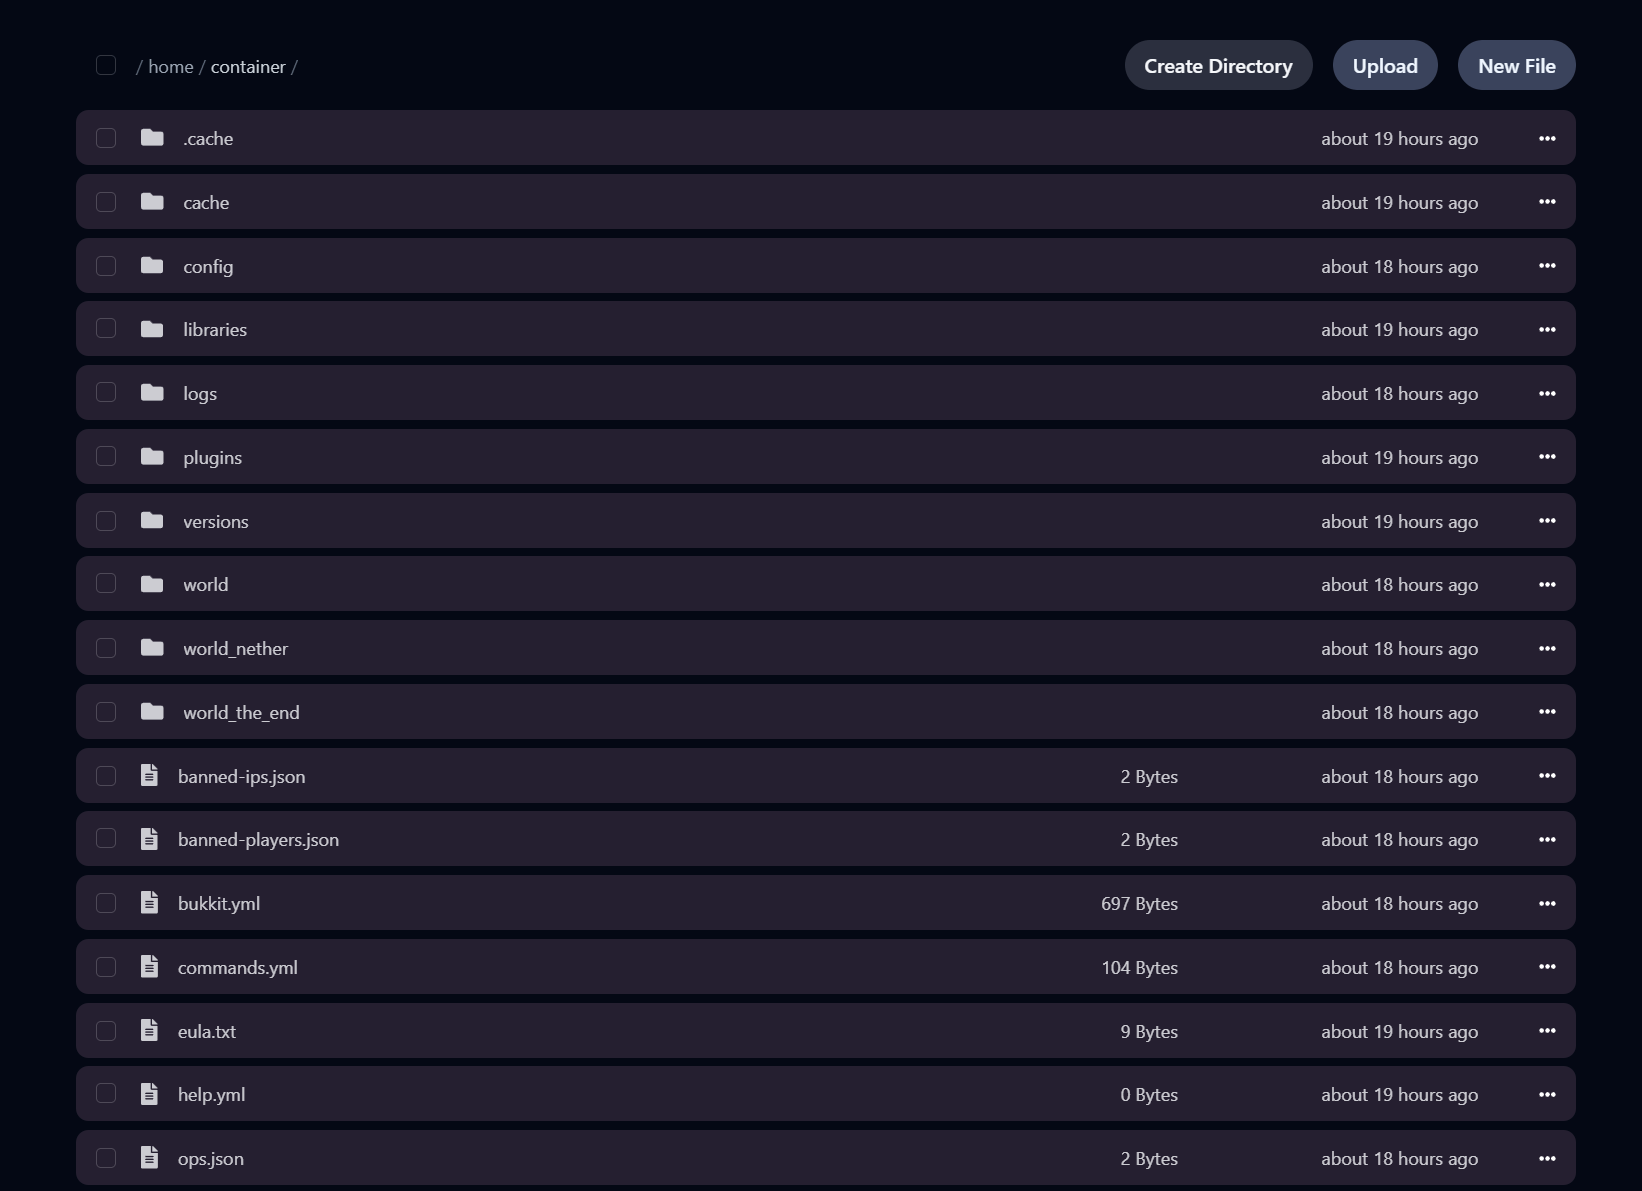
Task: Select the checkbox for the .cache folder
Action: (105, 138)
